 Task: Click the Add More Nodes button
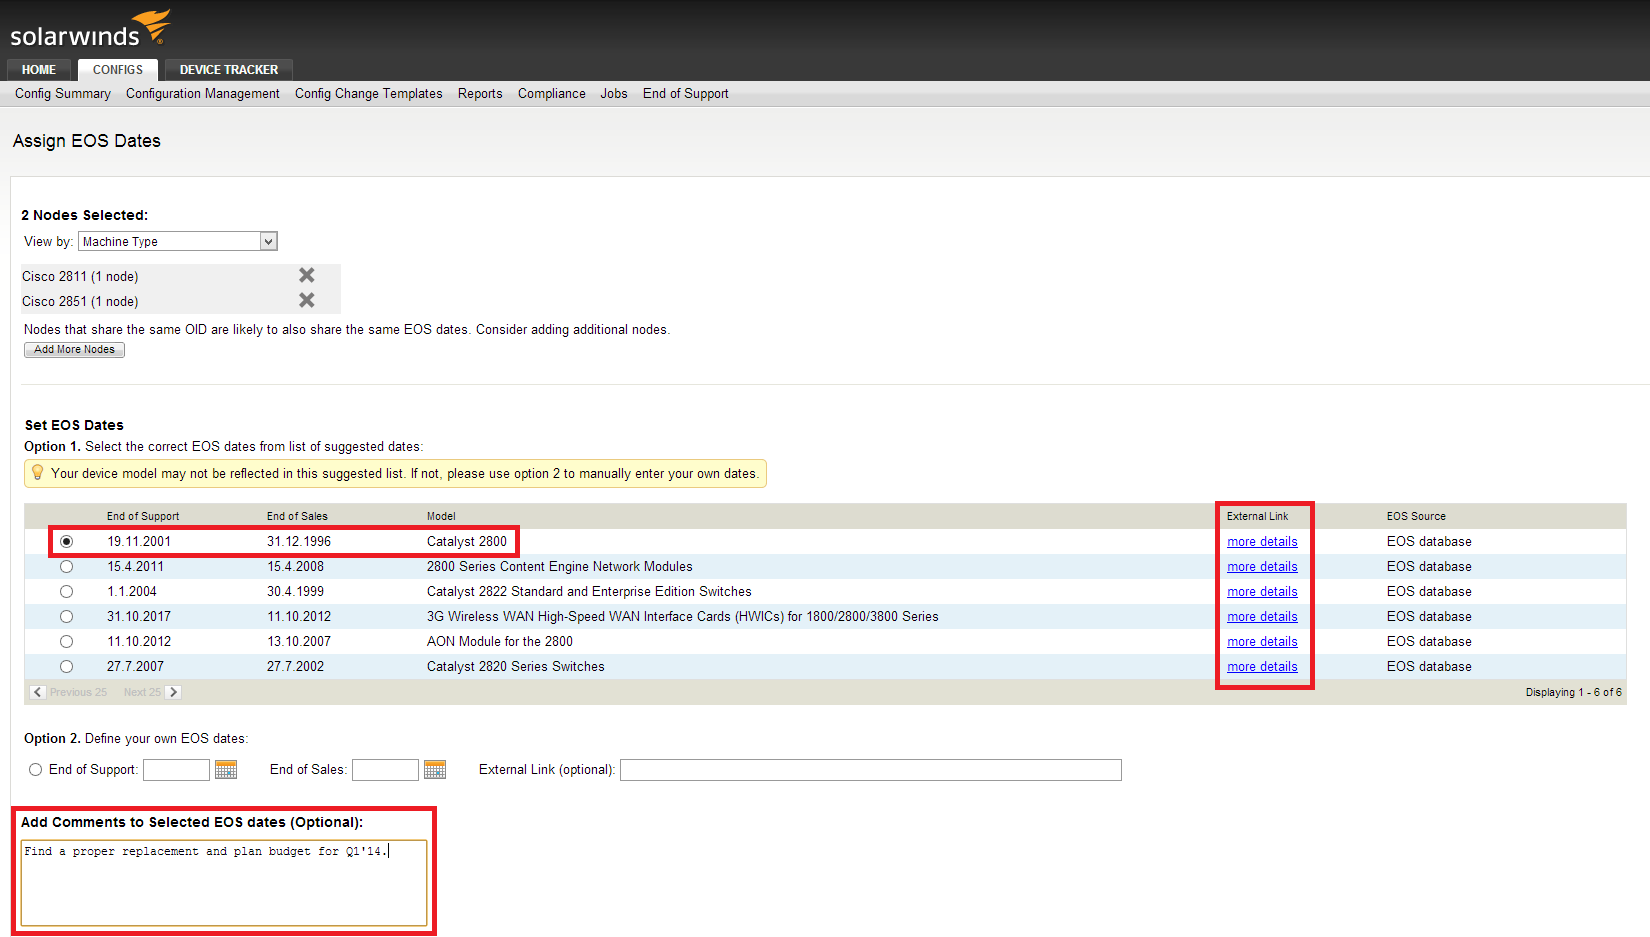click(x=74, y=350)
